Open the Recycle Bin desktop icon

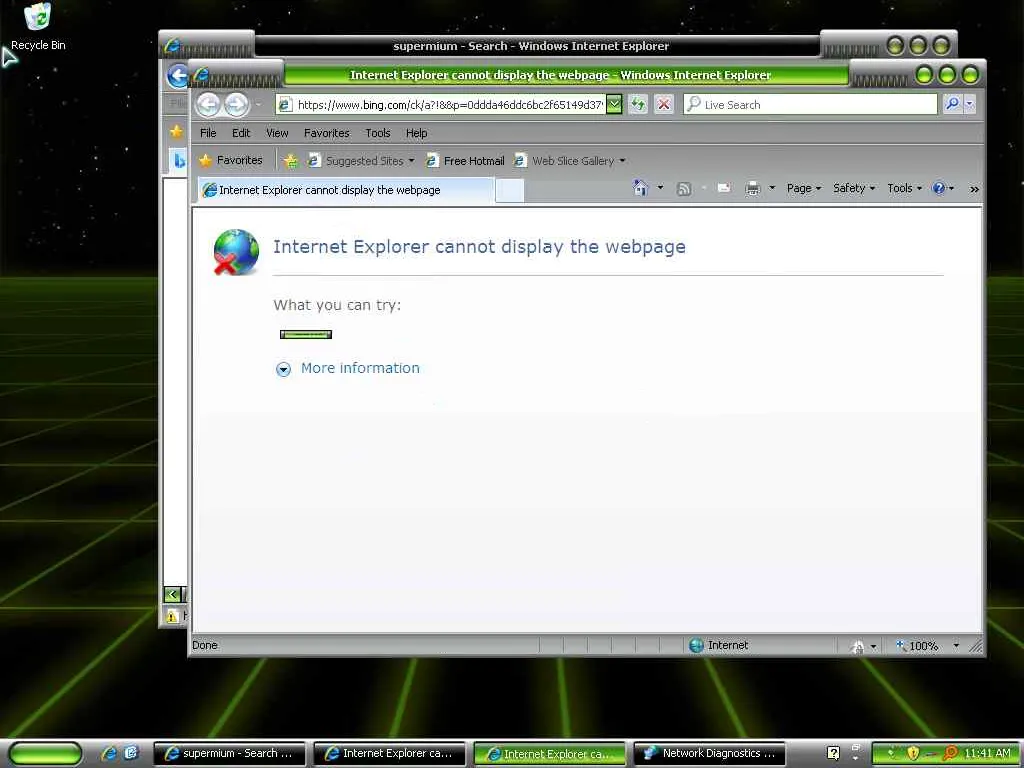pyautogui.click(x=38, y=26)
